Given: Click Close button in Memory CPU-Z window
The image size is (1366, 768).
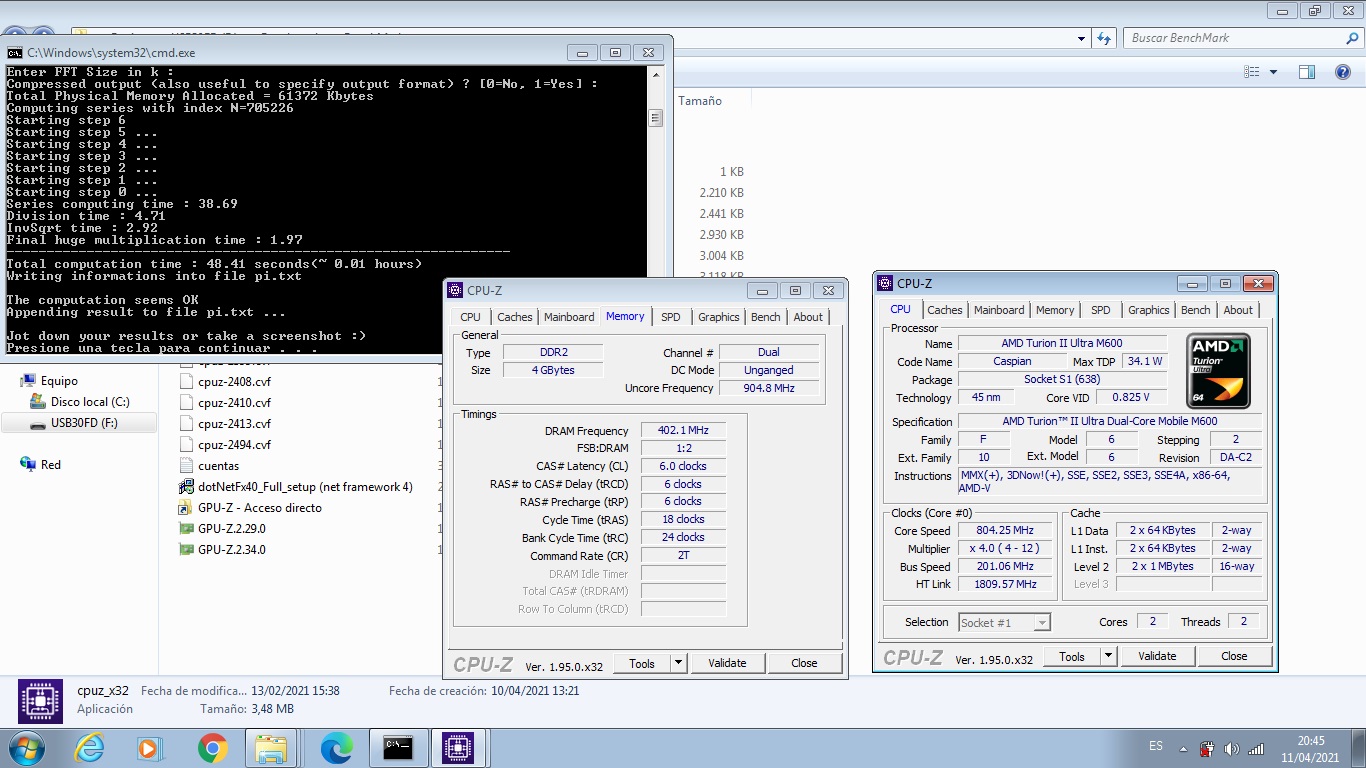Looking at the screenshot, I should [804, 662].
